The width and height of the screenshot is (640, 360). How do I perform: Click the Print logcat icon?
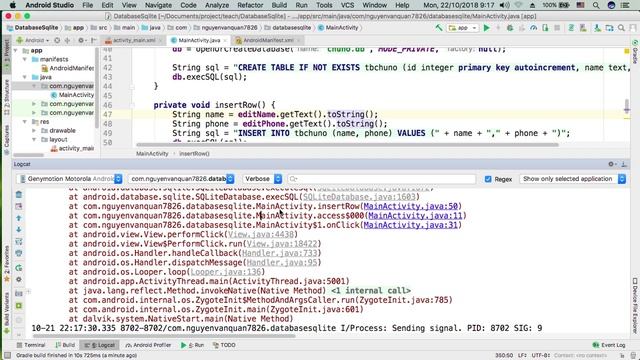click(x=19, y=253)
